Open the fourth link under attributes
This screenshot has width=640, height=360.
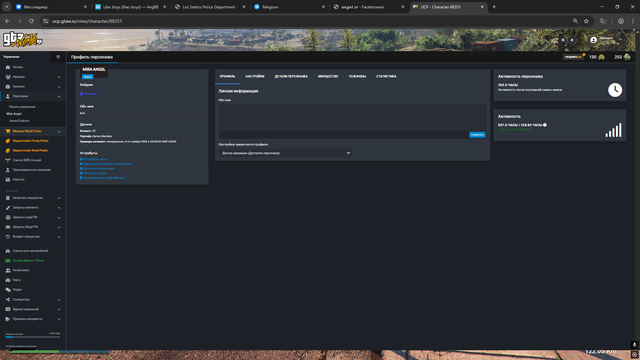tap(94, 173)
